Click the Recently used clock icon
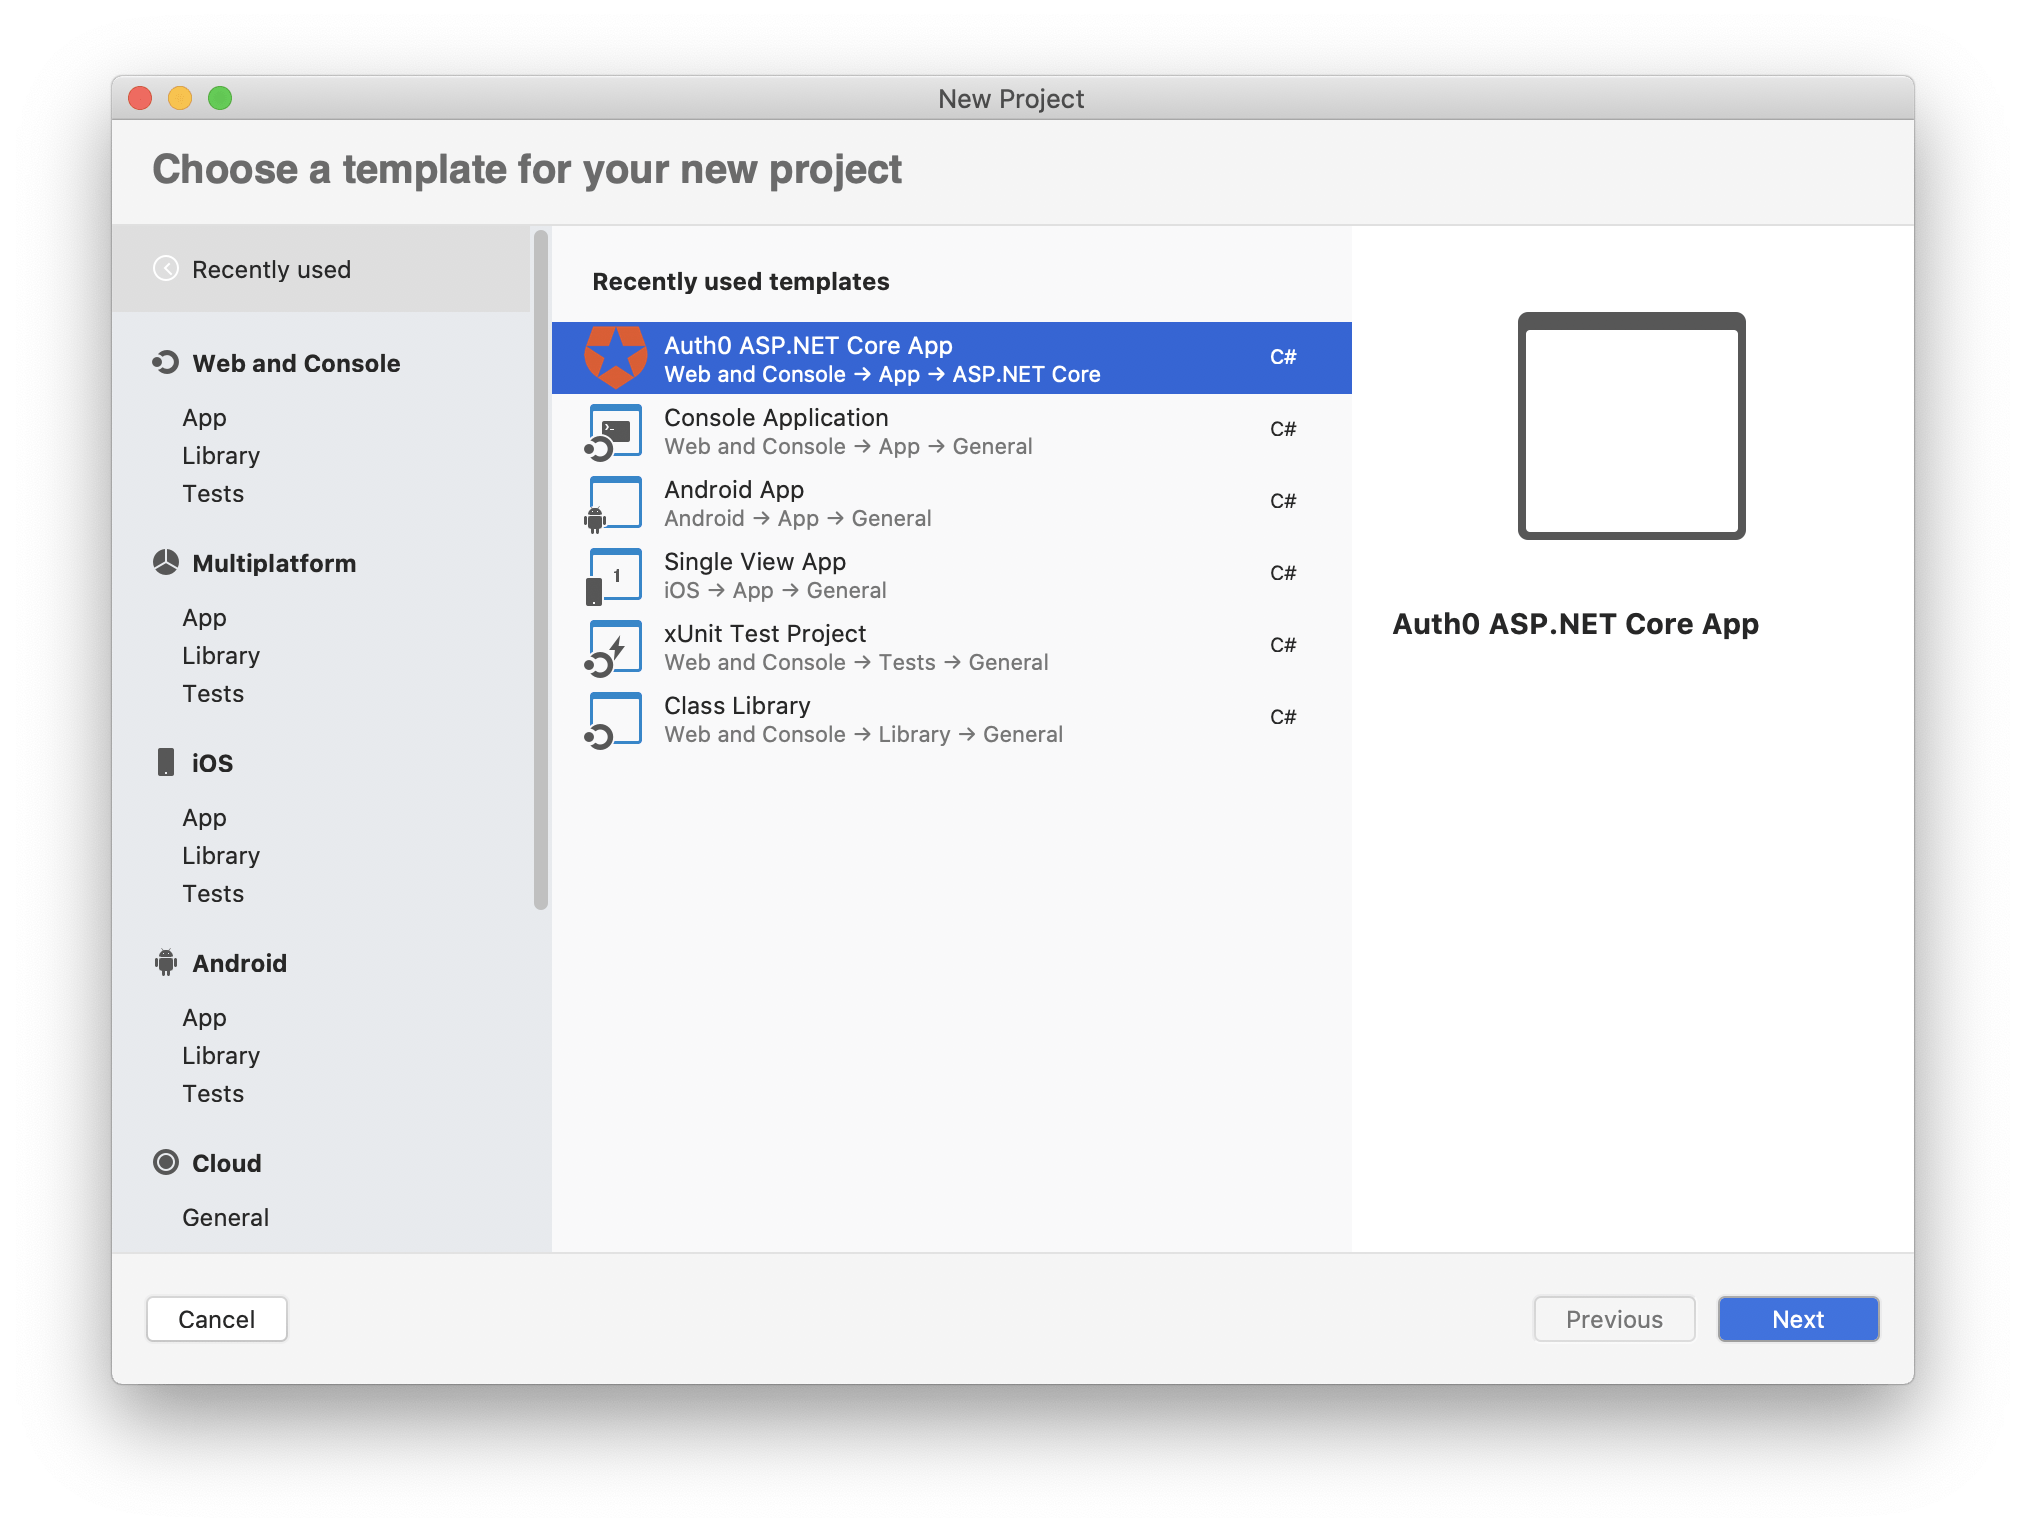2026x1532 pixels. (x=166, y=269)
